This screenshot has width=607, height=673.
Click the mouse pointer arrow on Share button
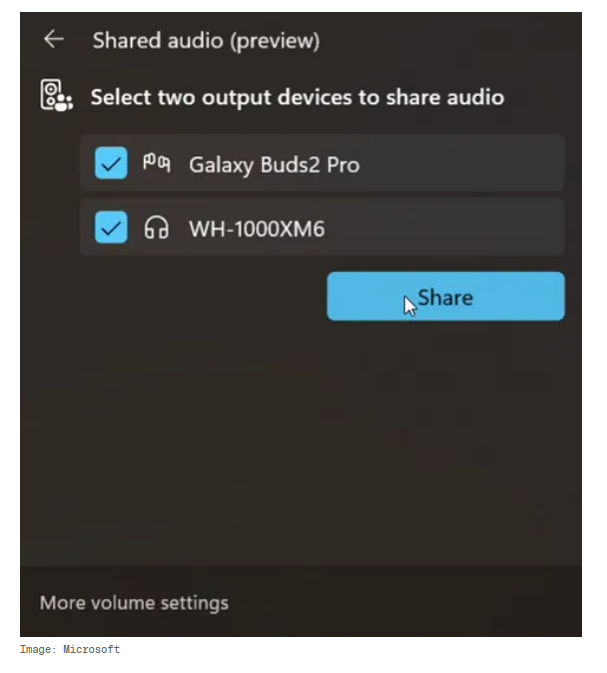[x=410, y=306]
